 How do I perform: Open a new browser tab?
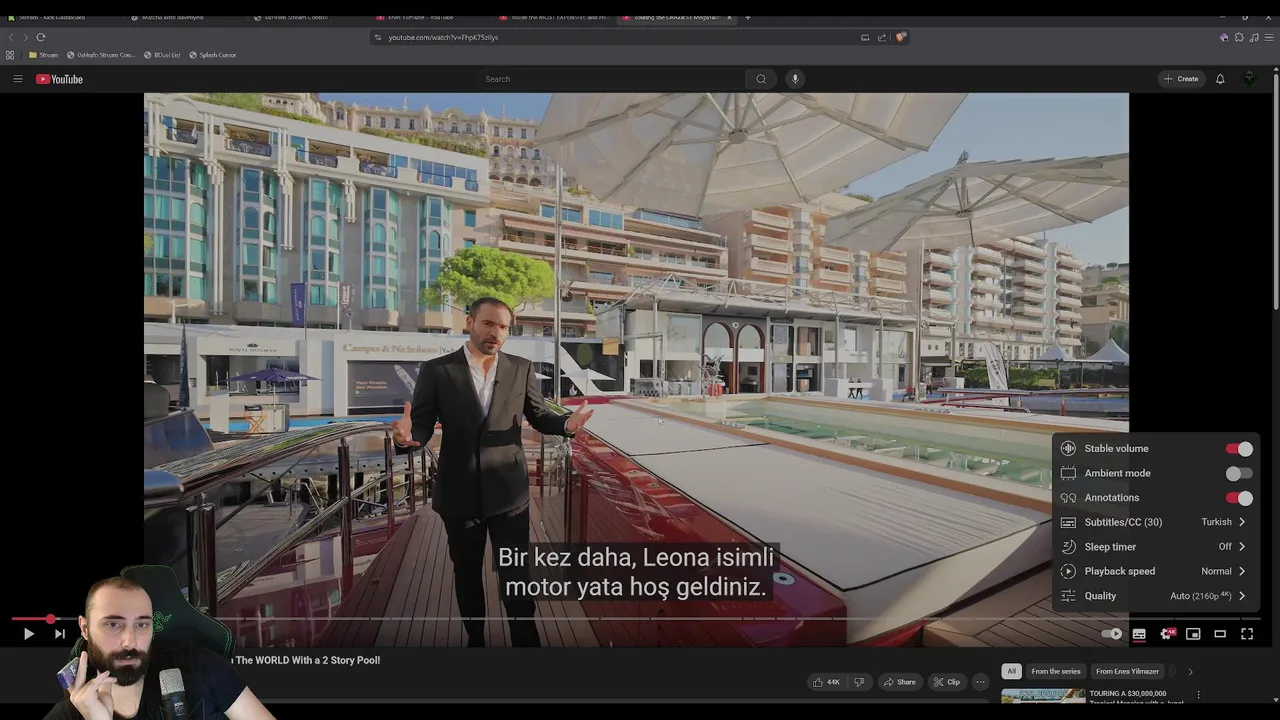coord(747,17)
